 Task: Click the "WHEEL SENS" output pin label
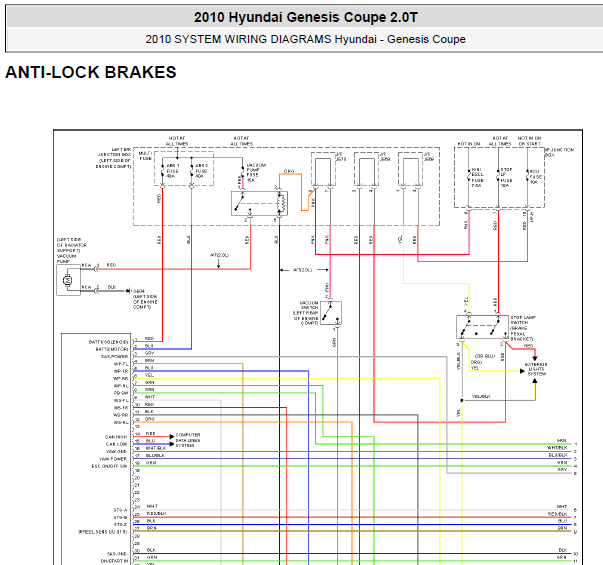(103, 532)
